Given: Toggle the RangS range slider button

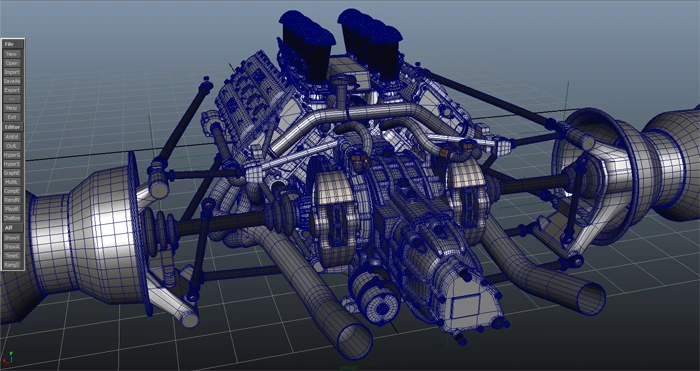Looking at the screenshot, I should point(12,265).
